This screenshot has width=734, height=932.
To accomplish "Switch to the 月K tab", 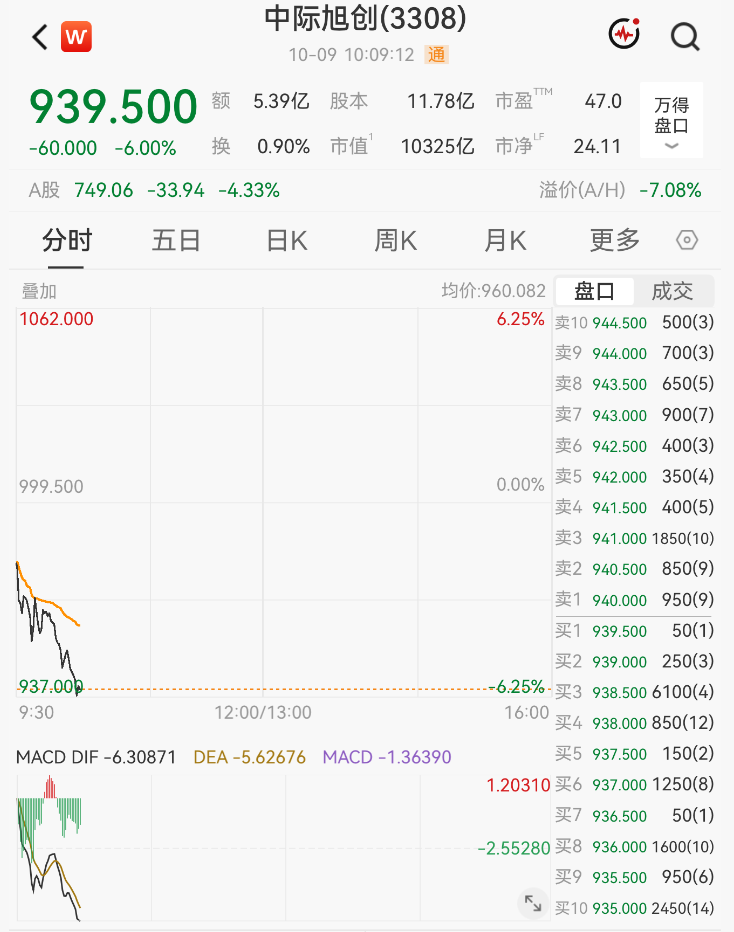I will (x=505, y=241).
